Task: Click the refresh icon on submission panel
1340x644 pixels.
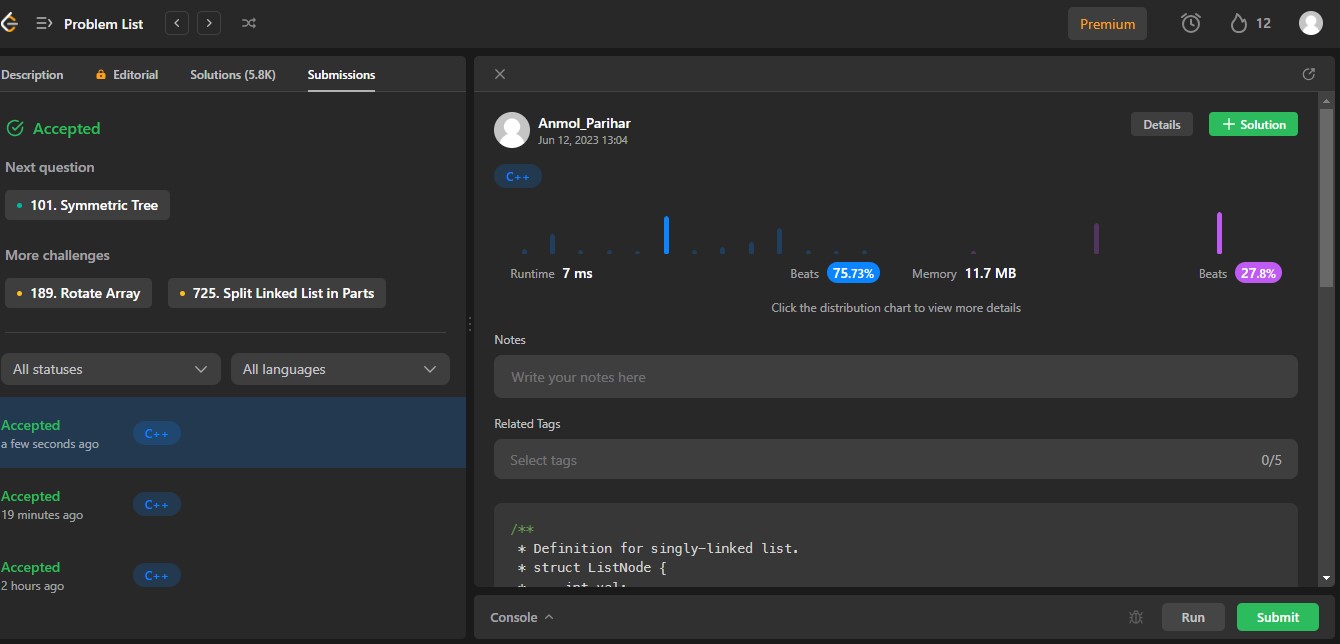Action: 1308,74
